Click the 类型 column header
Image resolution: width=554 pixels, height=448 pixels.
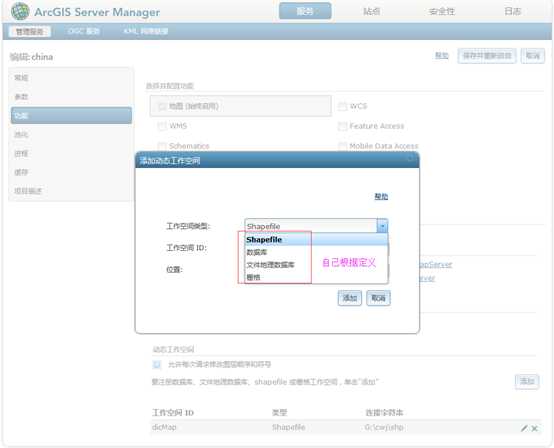(x=279, y=412)
